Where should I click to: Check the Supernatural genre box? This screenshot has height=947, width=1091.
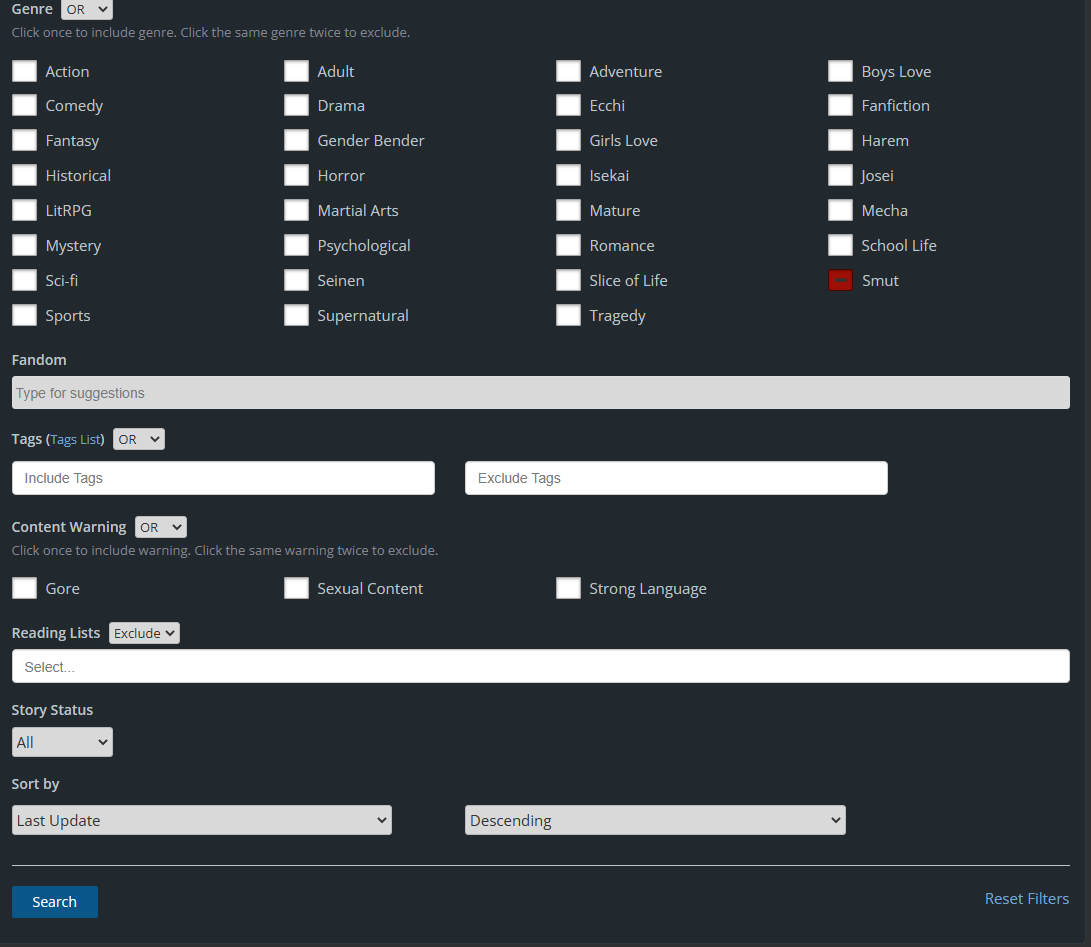coord(296,316)
